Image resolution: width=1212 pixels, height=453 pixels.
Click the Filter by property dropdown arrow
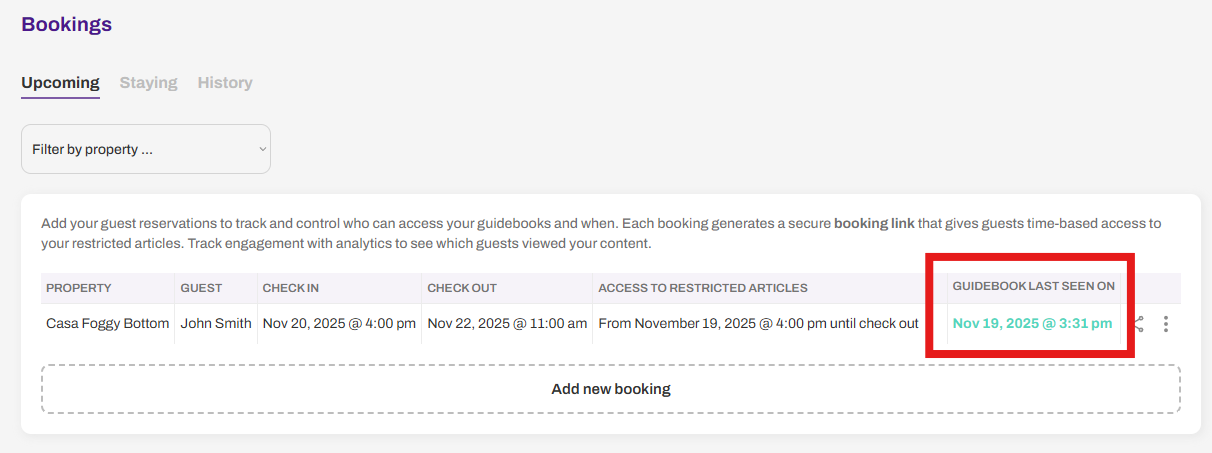click(262, 149)
